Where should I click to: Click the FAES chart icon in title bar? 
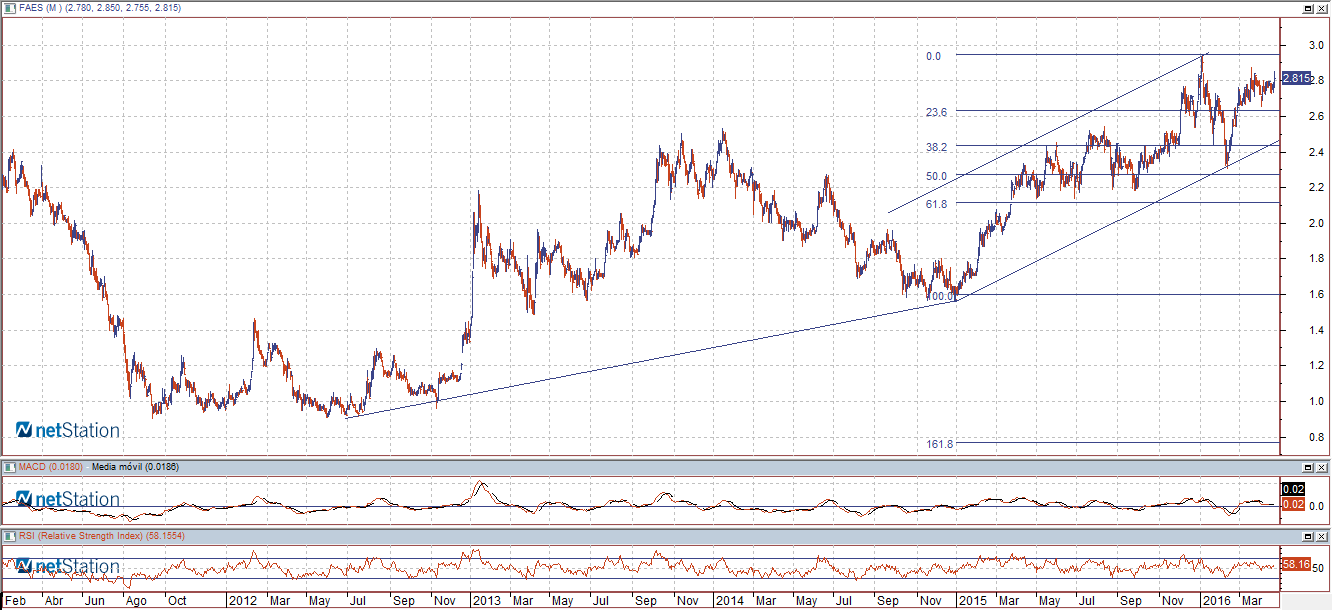(x=10, y=8)
